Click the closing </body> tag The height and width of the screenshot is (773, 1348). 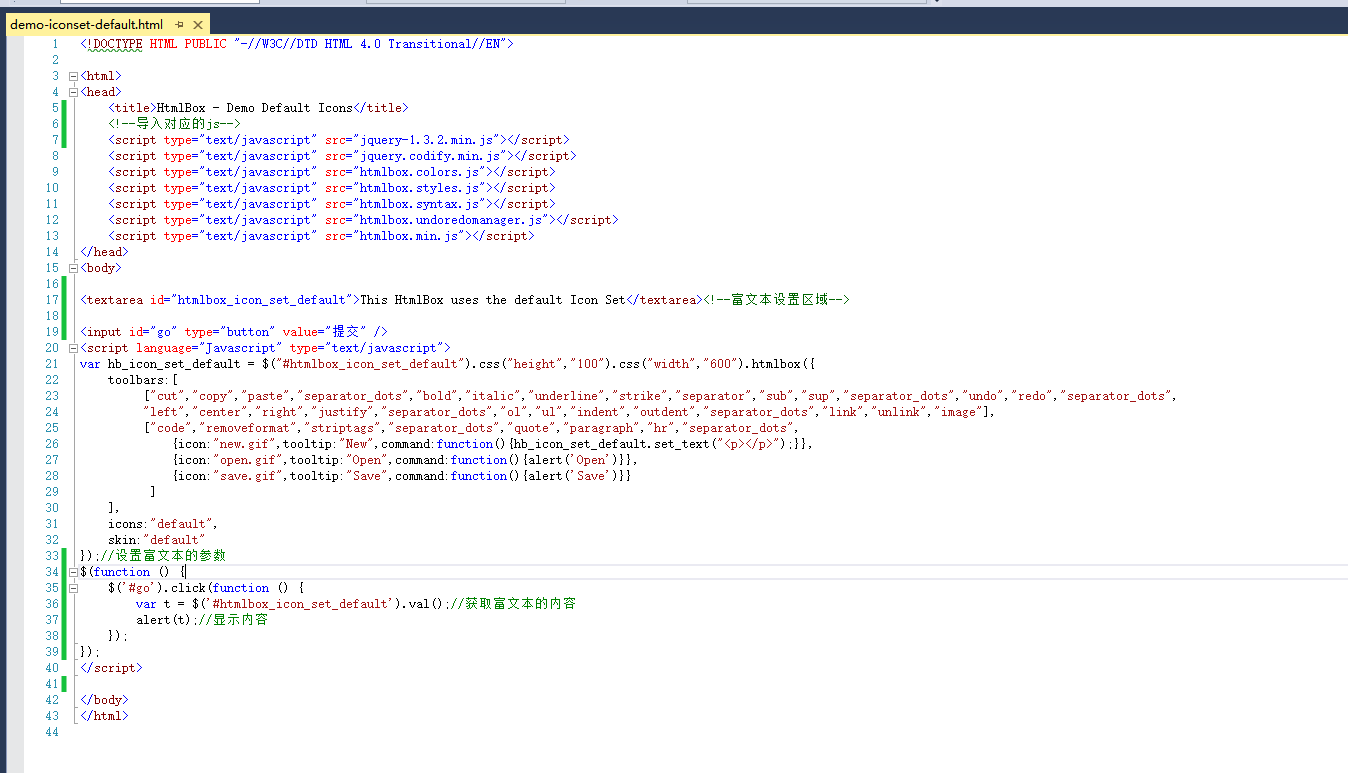pyautogui.click(x=104, y=700)
